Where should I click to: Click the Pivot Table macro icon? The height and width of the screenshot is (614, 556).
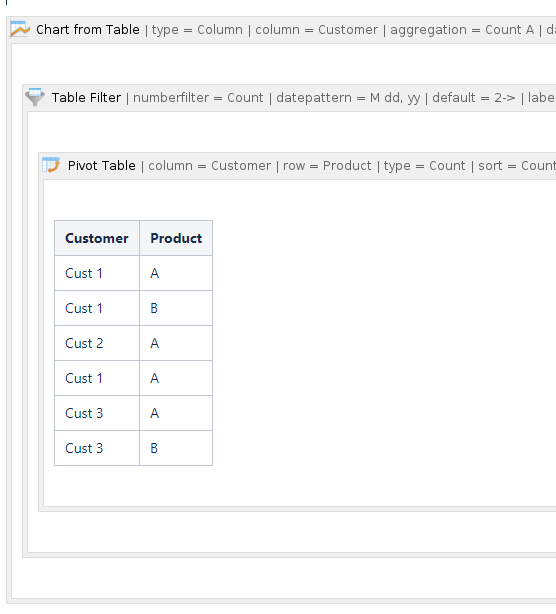[51, 165]
